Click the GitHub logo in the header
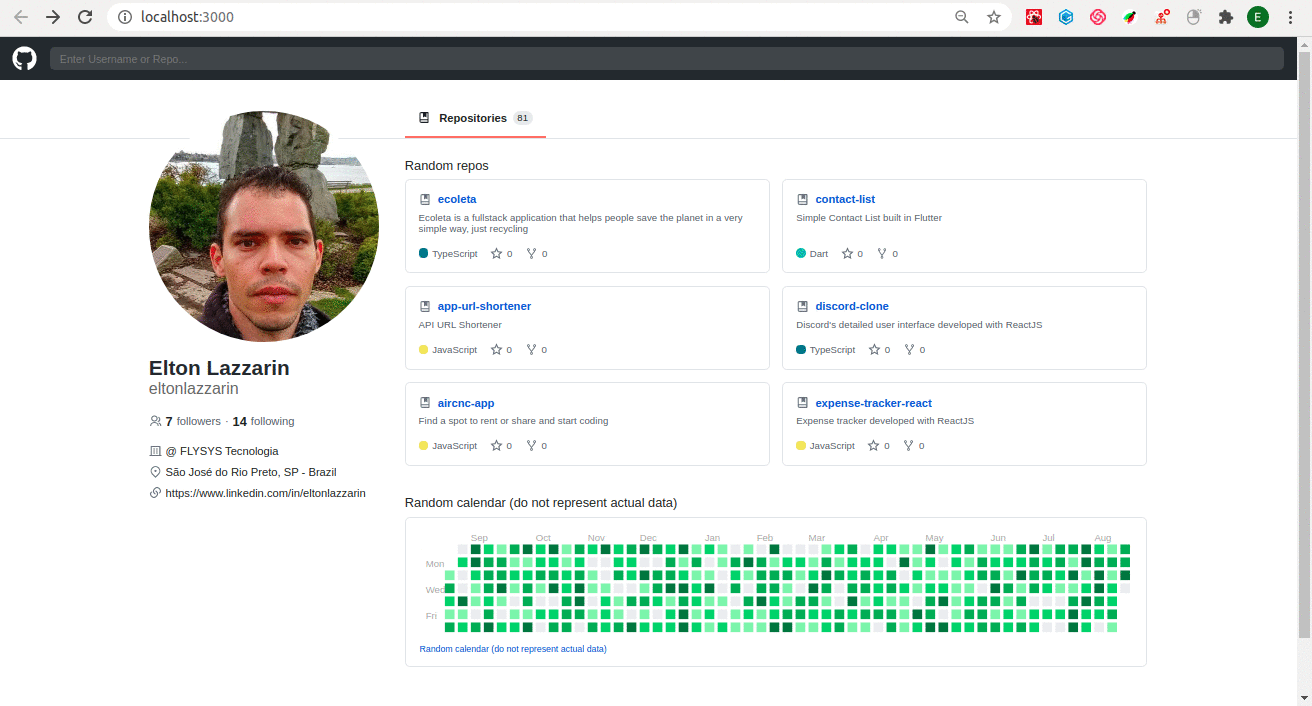This screenshot has width=1312, height=706. [24, 59]
